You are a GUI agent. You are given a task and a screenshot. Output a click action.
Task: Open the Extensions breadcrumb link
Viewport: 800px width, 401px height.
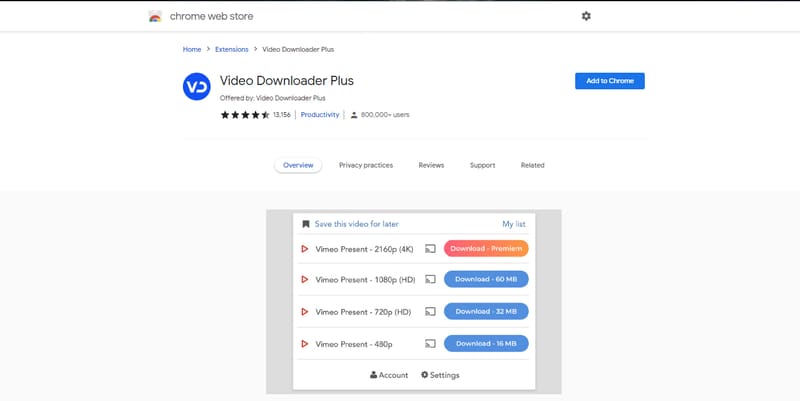tap(232, 49)
